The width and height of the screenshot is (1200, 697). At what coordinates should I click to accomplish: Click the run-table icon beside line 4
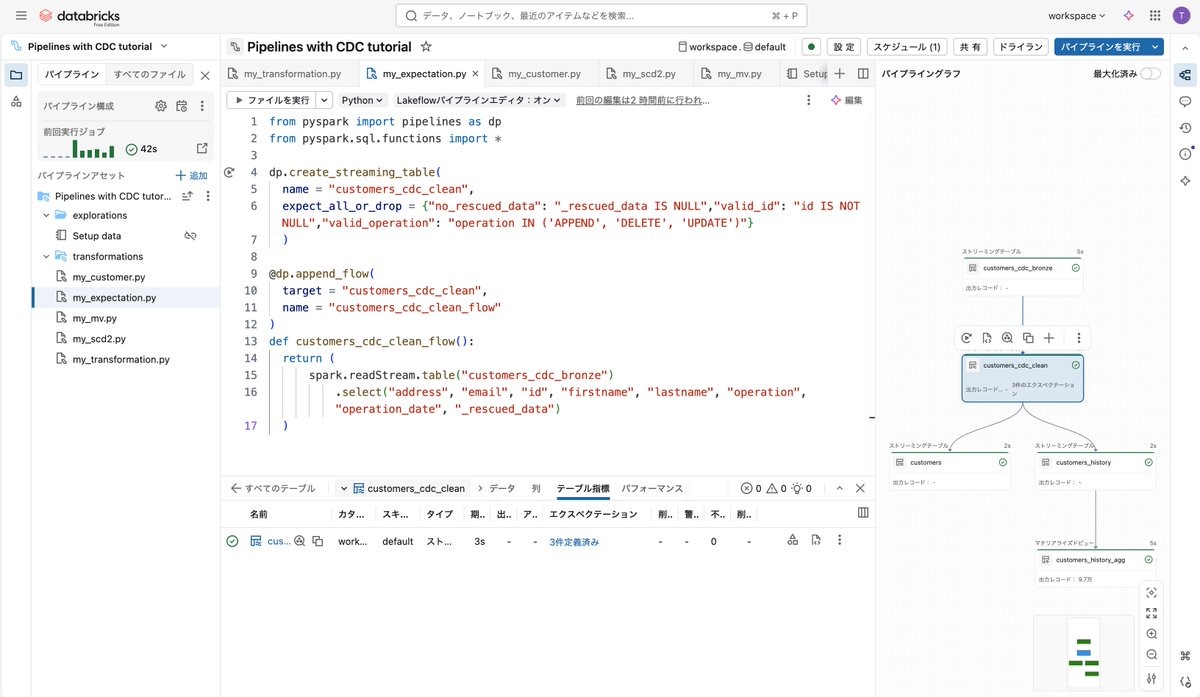point(229,172)
